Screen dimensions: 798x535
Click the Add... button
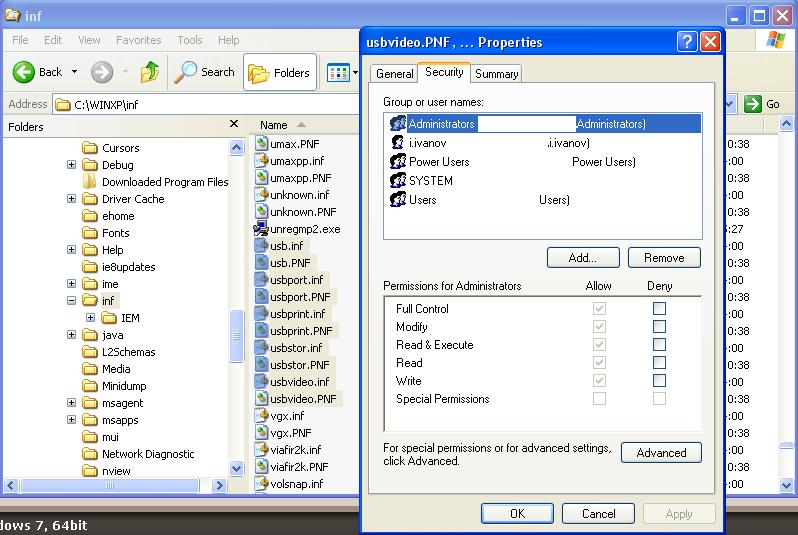pyautogui.click(x=583, y=258)
